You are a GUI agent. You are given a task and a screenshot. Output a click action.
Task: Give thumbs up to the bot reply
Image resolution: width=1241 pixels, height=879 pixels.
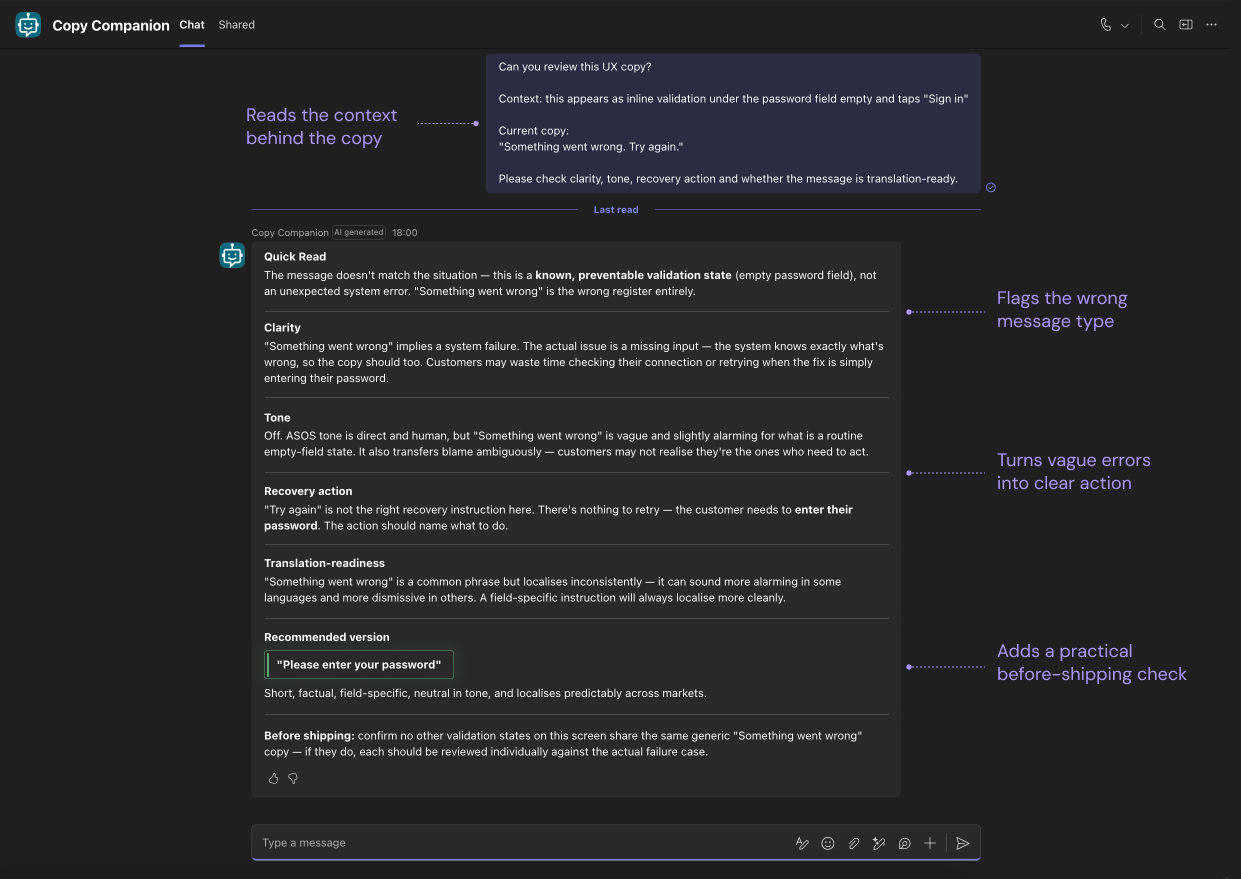click(274, 778)
